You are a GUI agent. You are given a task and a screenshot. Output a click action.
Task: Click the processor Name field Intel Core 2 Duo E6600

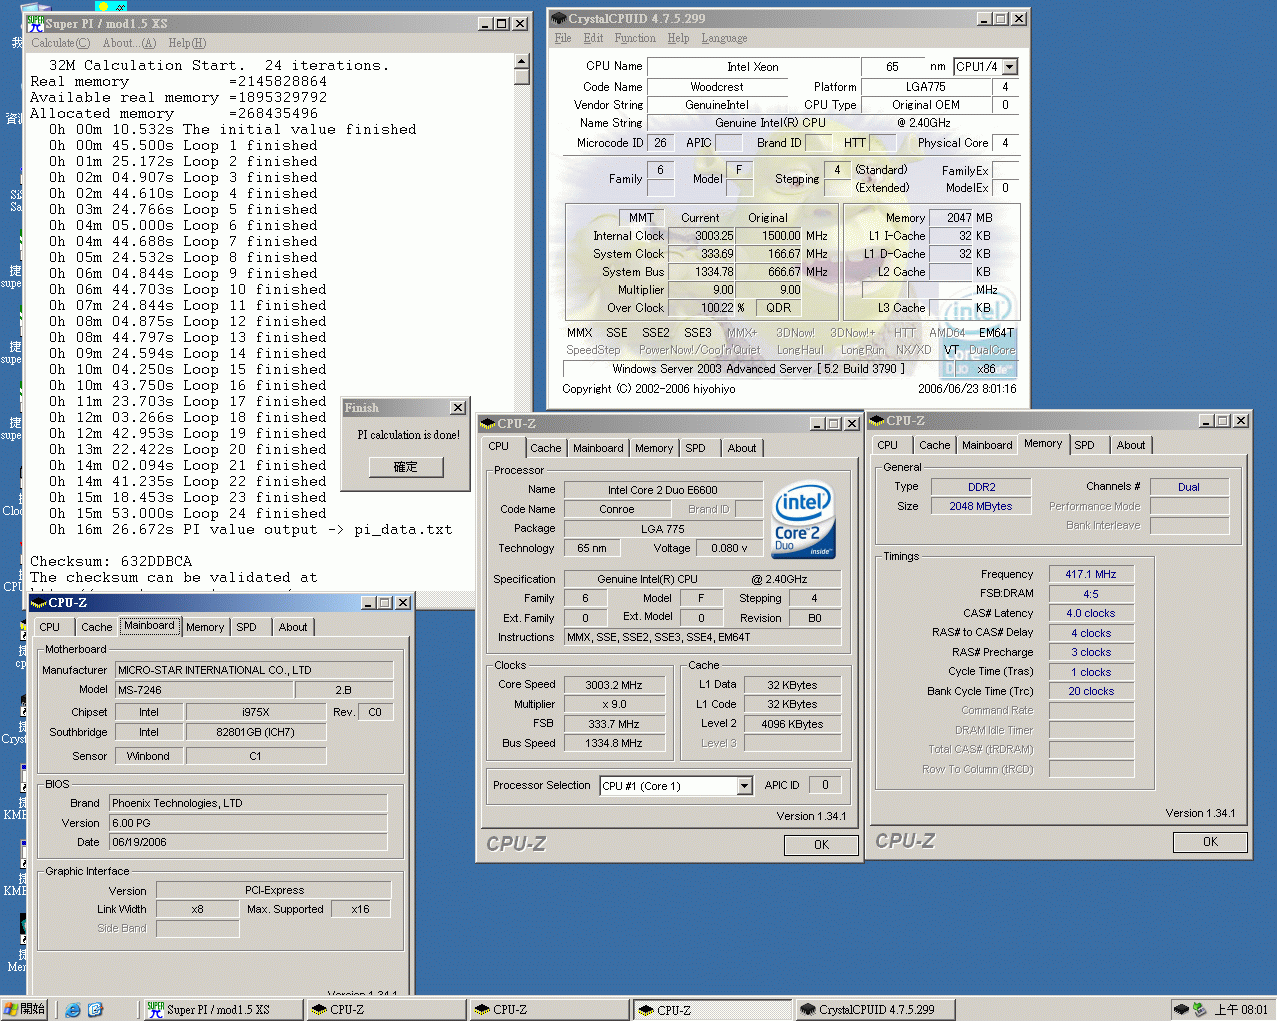pyautogui.click(x=663, y=490)
